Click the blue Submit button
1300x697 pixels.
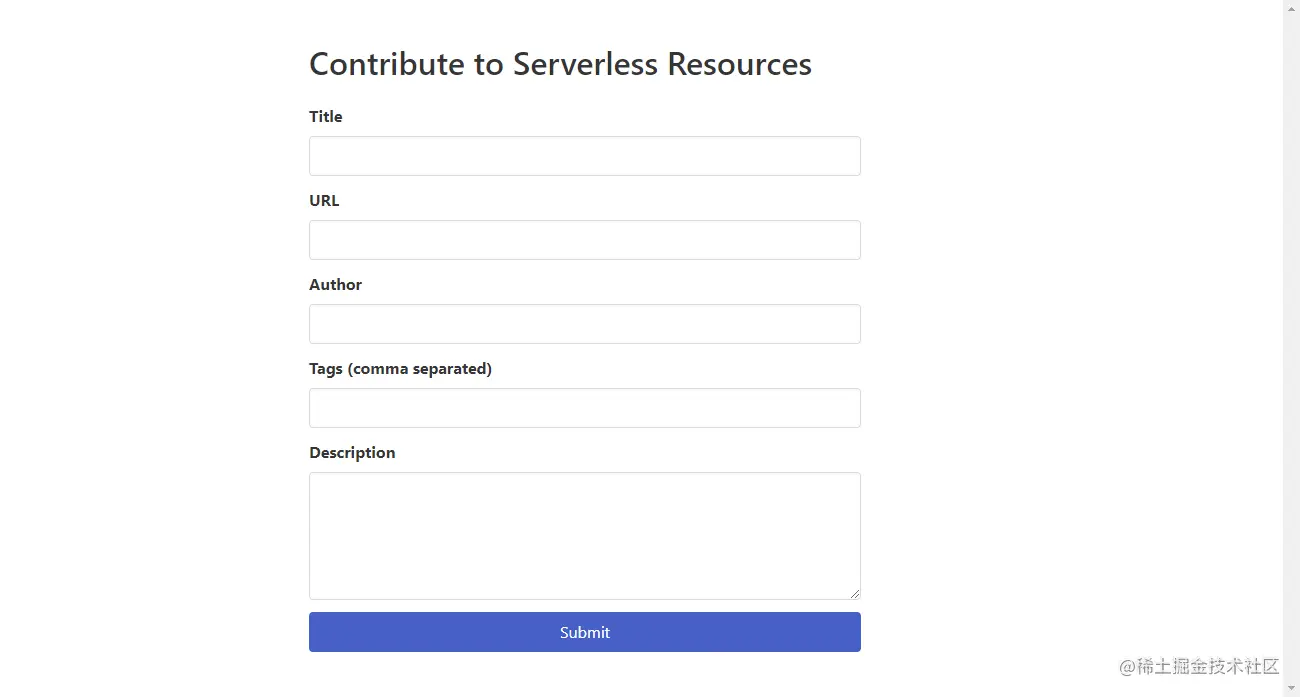pos(584,632)
